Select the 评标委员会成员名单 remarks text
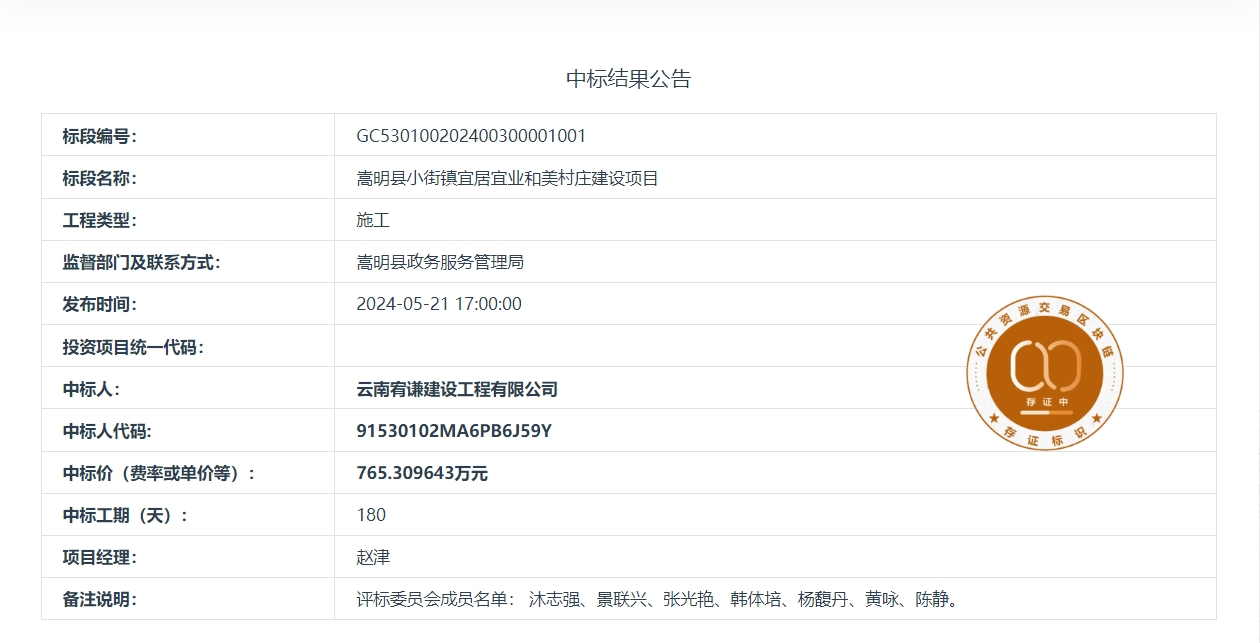Image resolution: width=1260 pixels, height=643 pixels. tap(659, 599)
